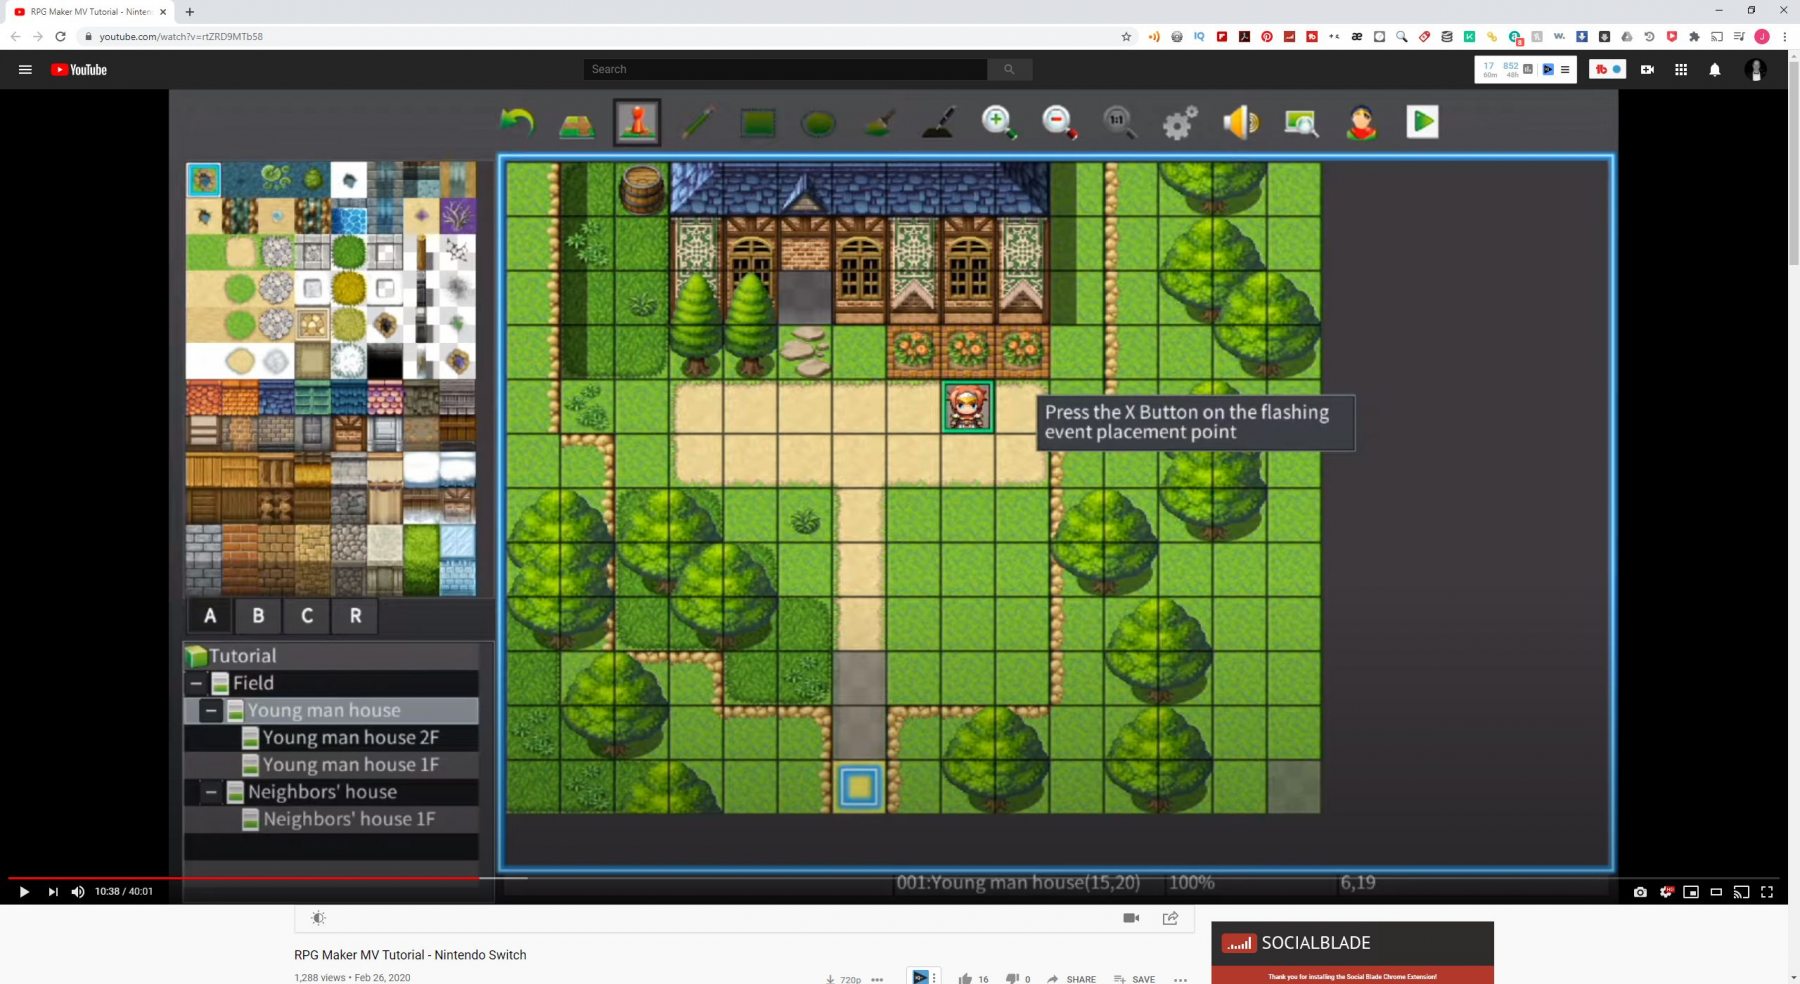1800x984 pixels.
Task: Click the zoom out magnifier
Action: [x=1059, y=122]
